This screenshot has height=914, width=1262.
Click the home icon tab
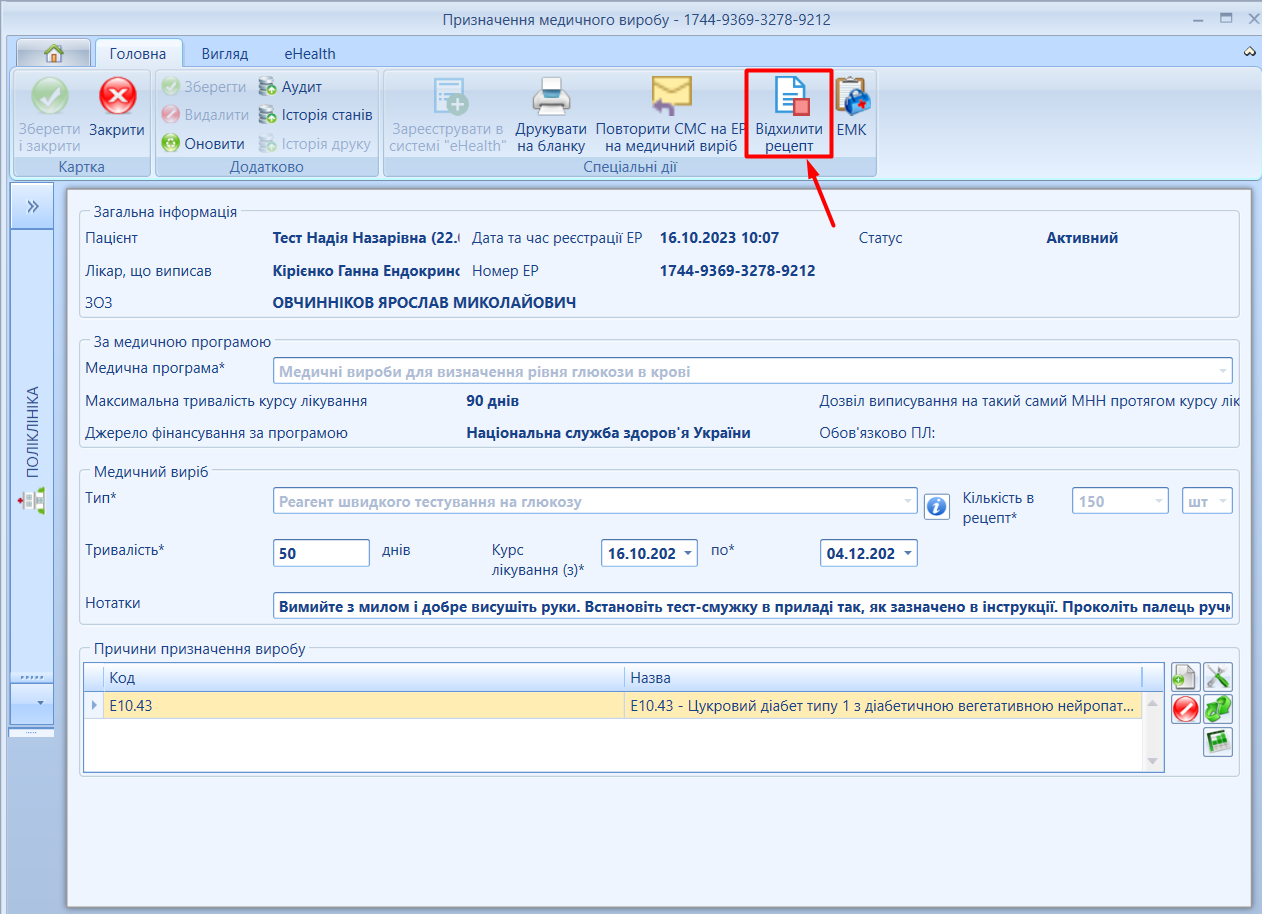coord(53,54)
